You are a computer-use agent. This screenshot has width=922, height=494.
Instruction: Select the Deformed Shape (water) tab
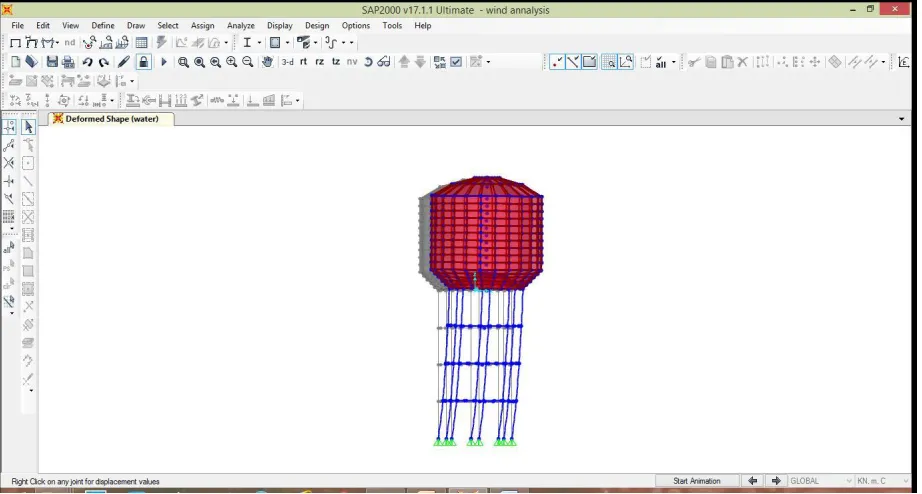(x=112, y=119)
